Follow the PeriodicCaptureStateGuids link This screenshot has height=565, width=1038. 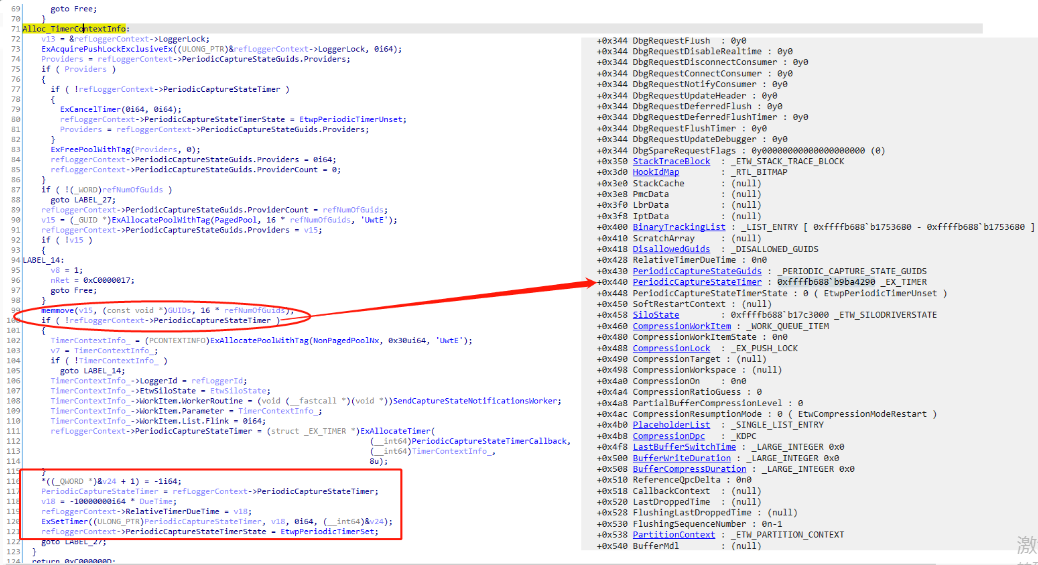point(696,271)
